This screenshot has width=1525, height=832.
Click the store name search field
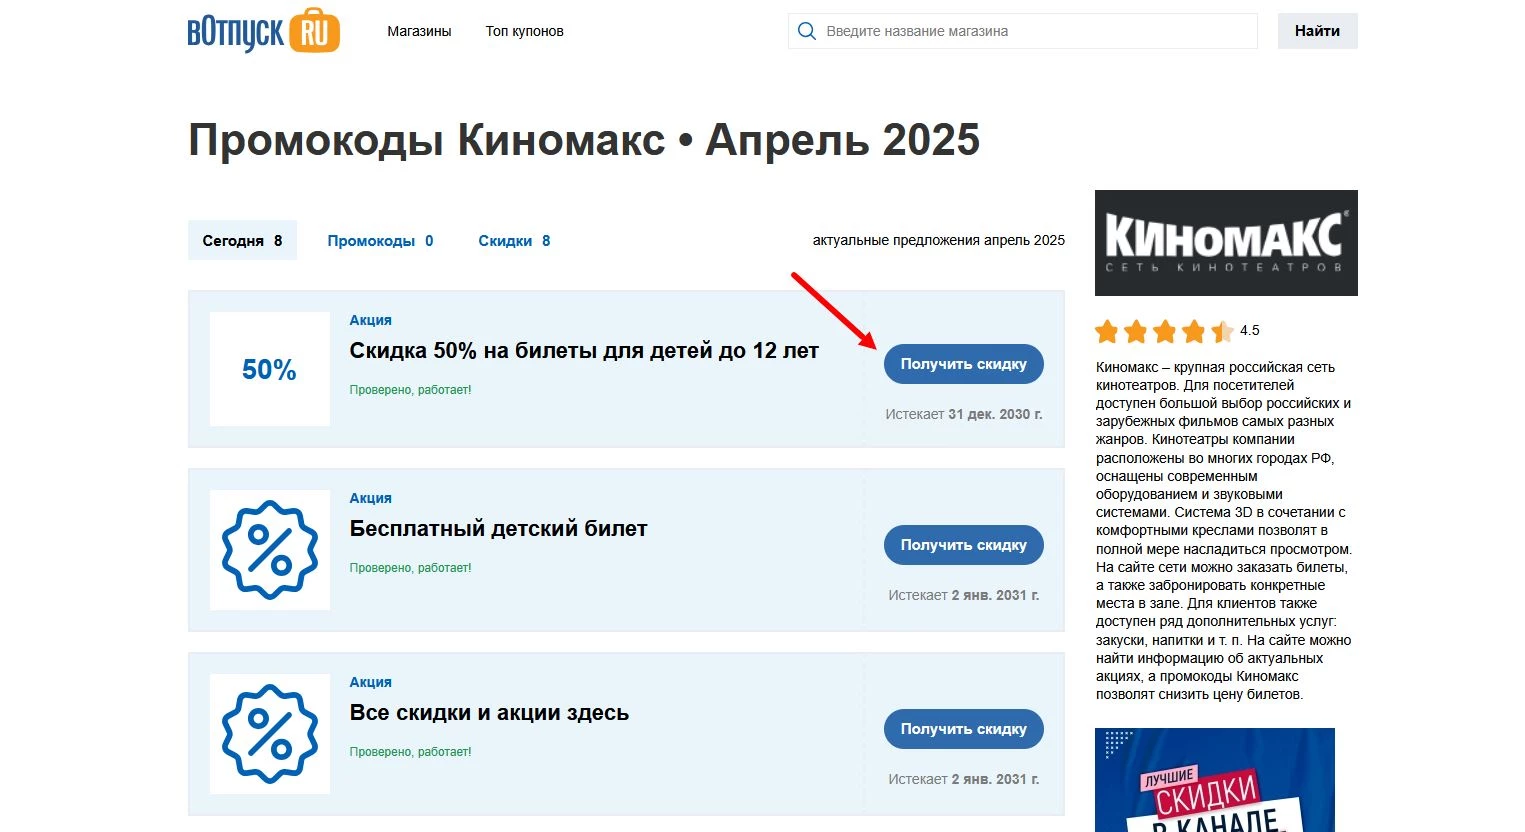point(1020,31)
